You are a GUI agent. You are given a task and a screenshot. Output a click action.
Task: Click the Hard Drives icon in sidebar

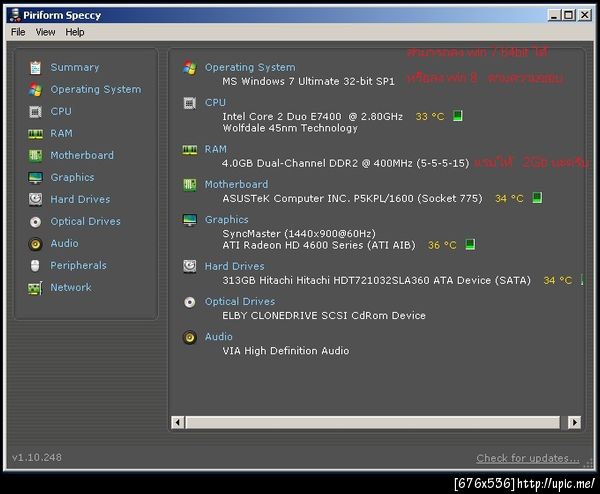35,199
